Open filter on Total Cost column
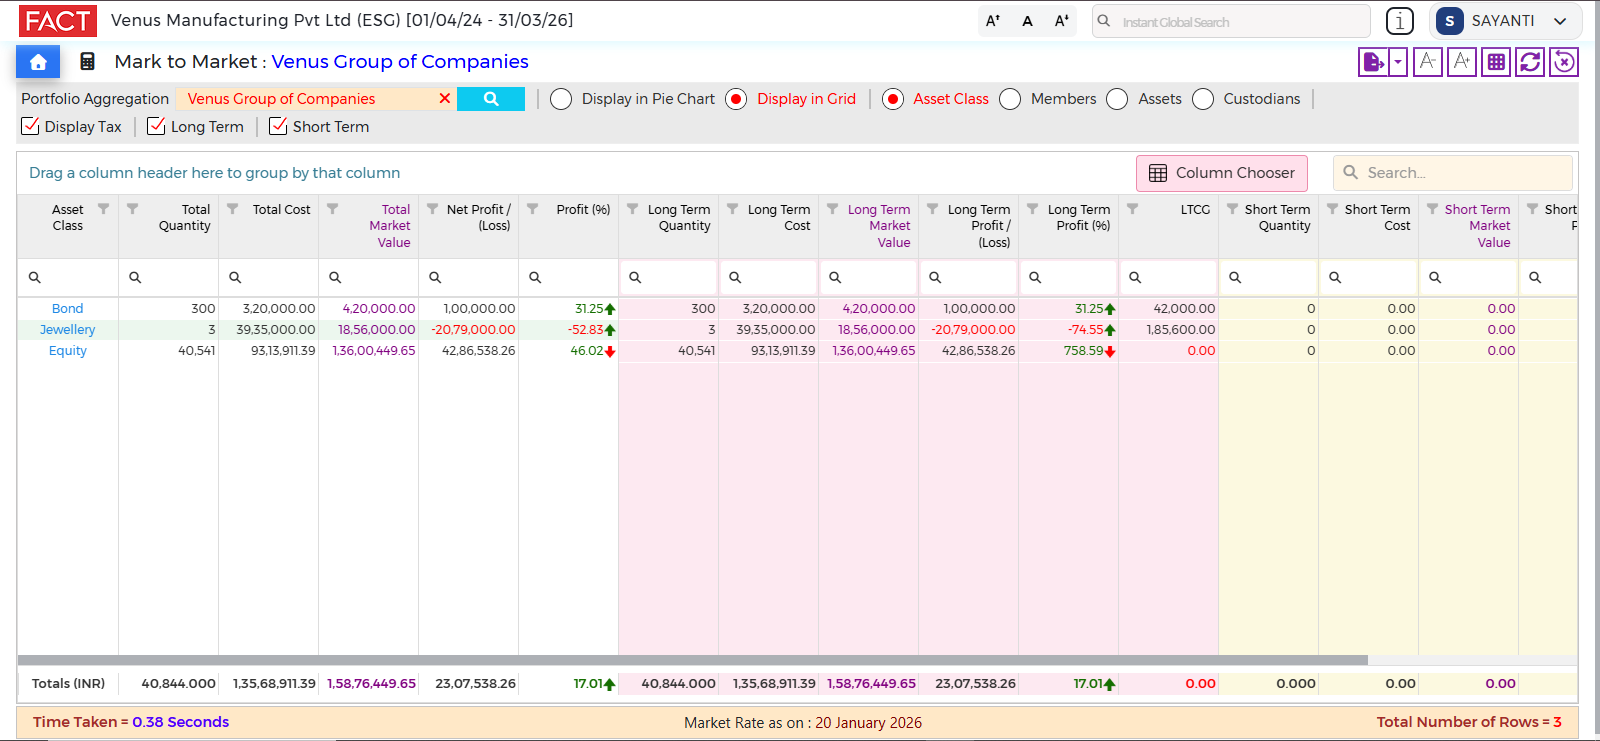Viewport: 1600px width, 741px height. (x=232, y=209)
